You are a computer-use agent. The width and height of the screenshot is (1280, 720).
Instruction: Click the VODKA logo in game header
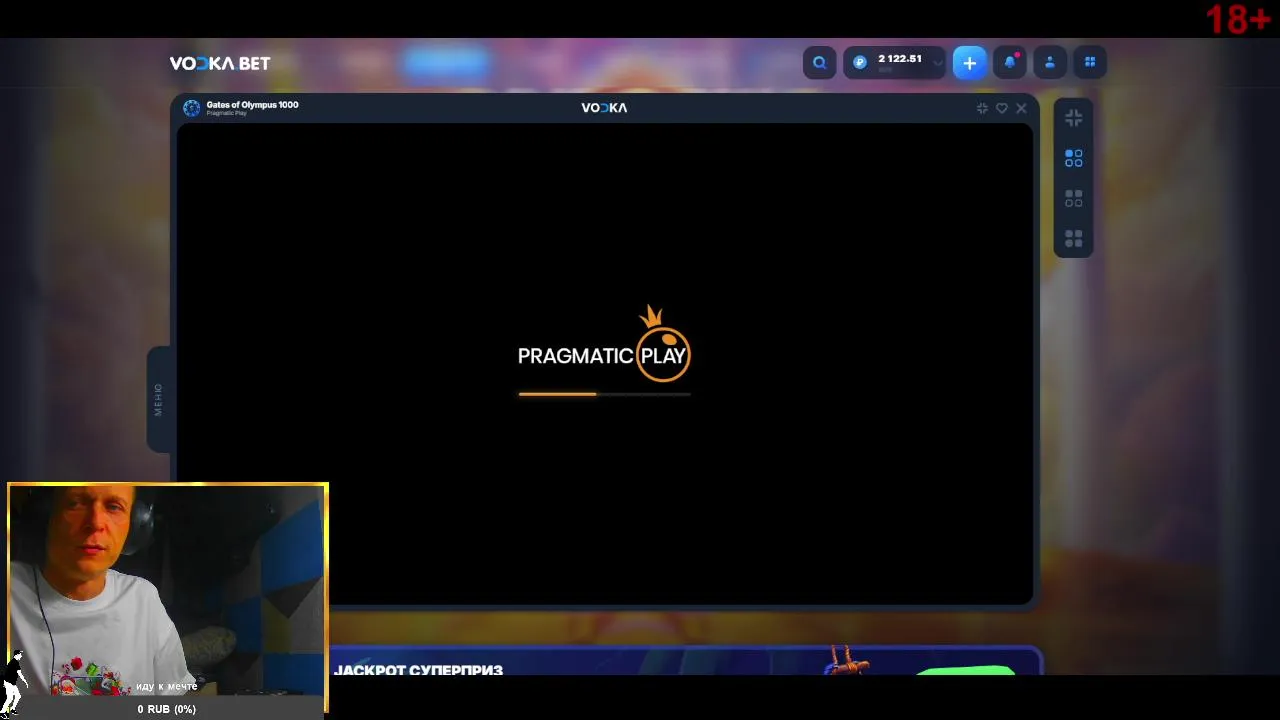(604, 108)
